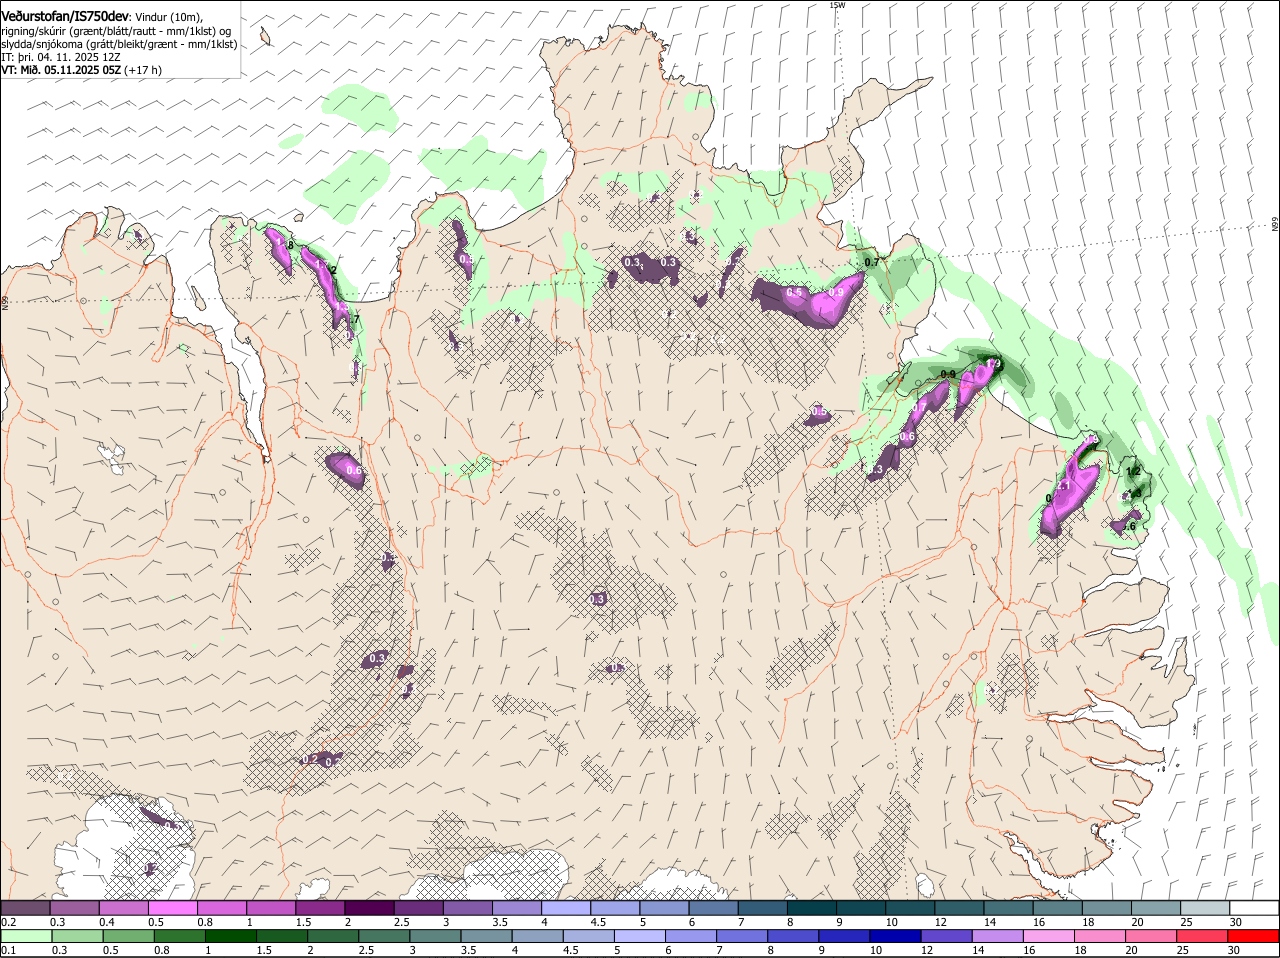Pick bottom legend swatch between 5 and 6

pyautogui.click(x=640, y=936)
